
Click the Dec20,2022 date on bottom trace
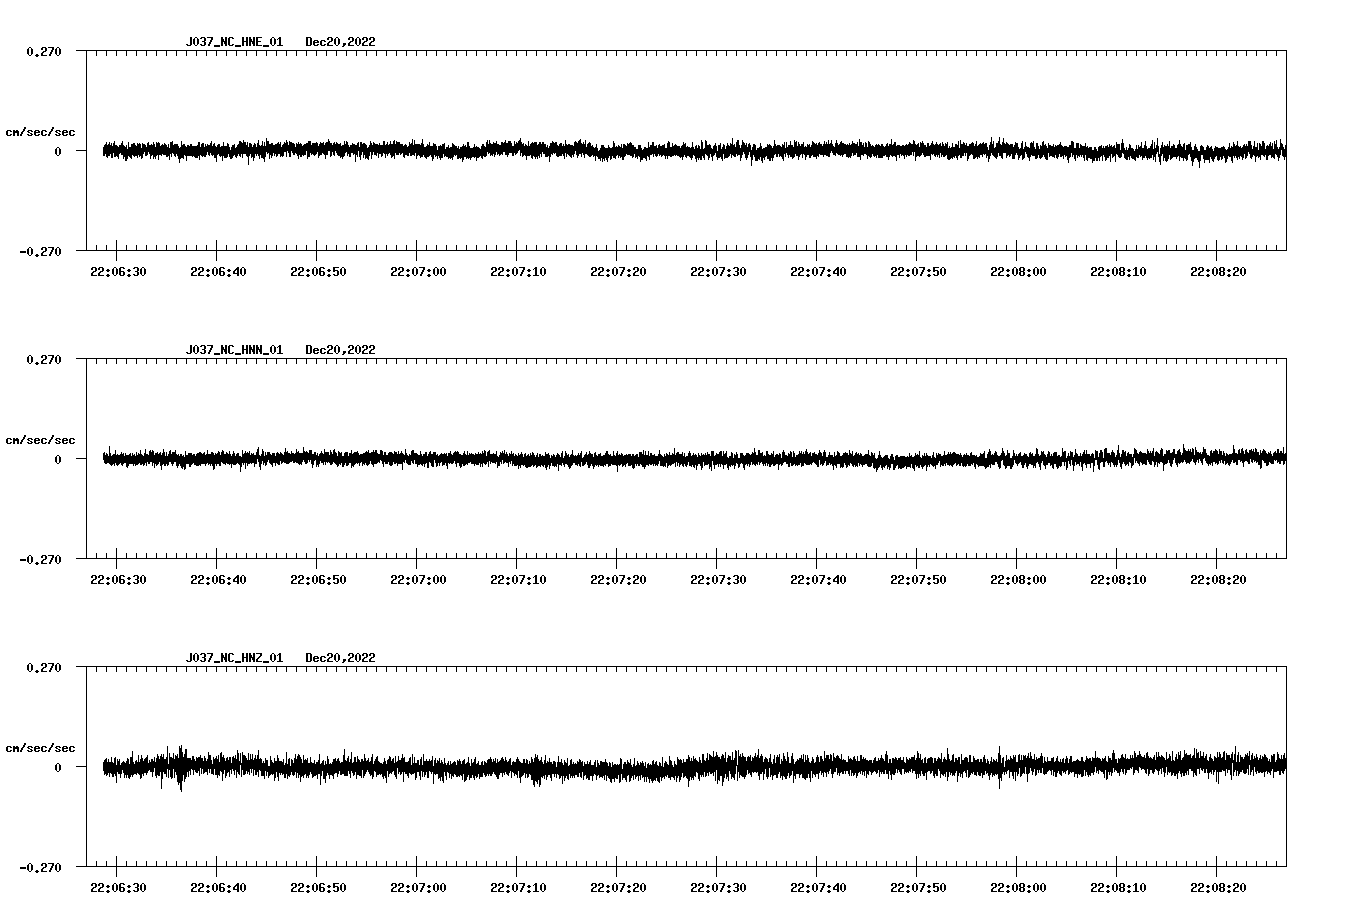341,657
